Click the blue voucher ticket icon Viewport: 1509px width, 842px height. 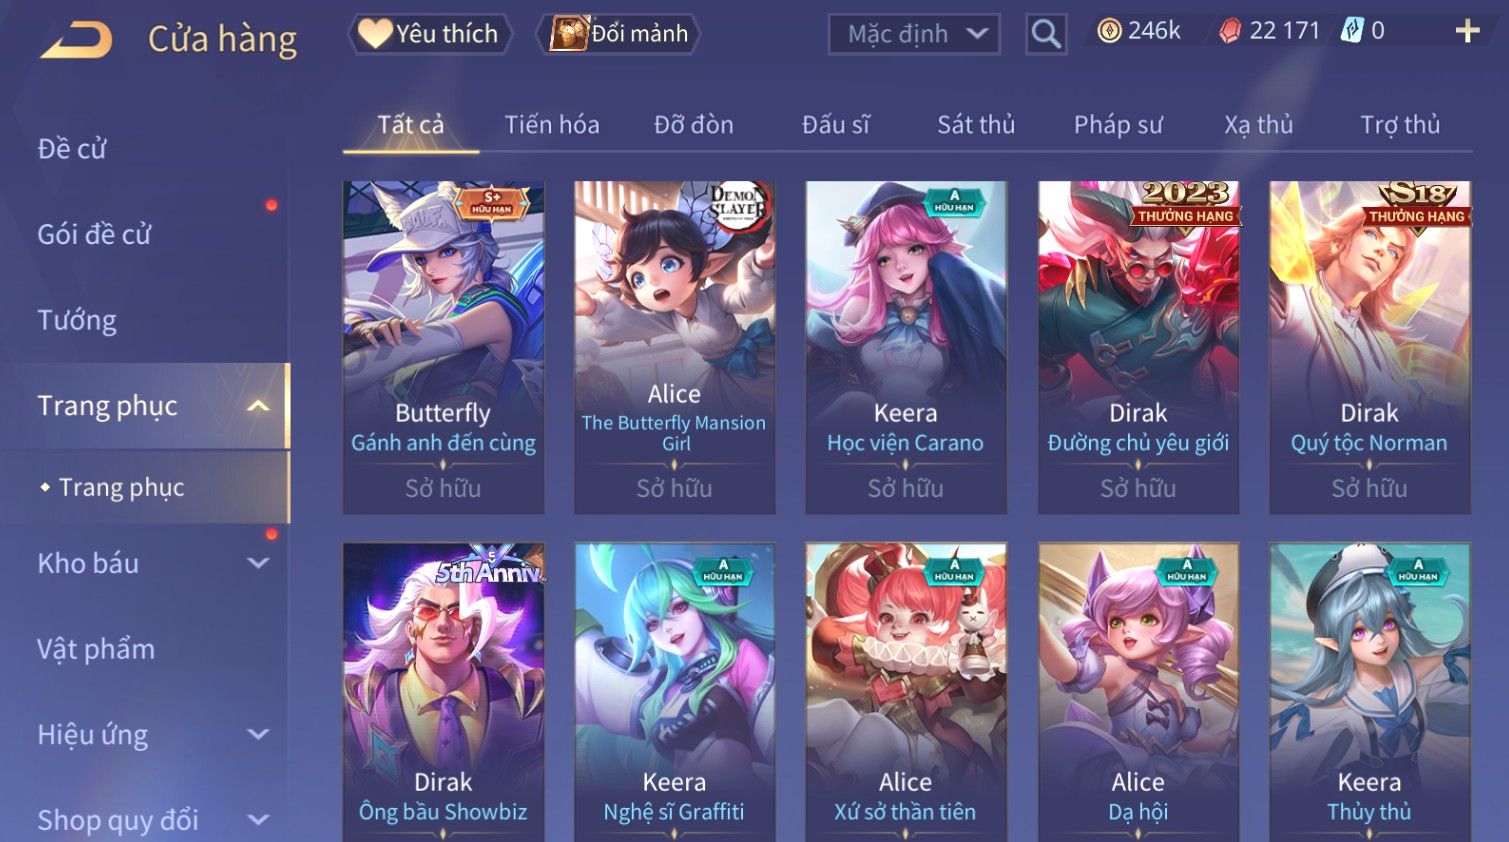[1352, 31]
